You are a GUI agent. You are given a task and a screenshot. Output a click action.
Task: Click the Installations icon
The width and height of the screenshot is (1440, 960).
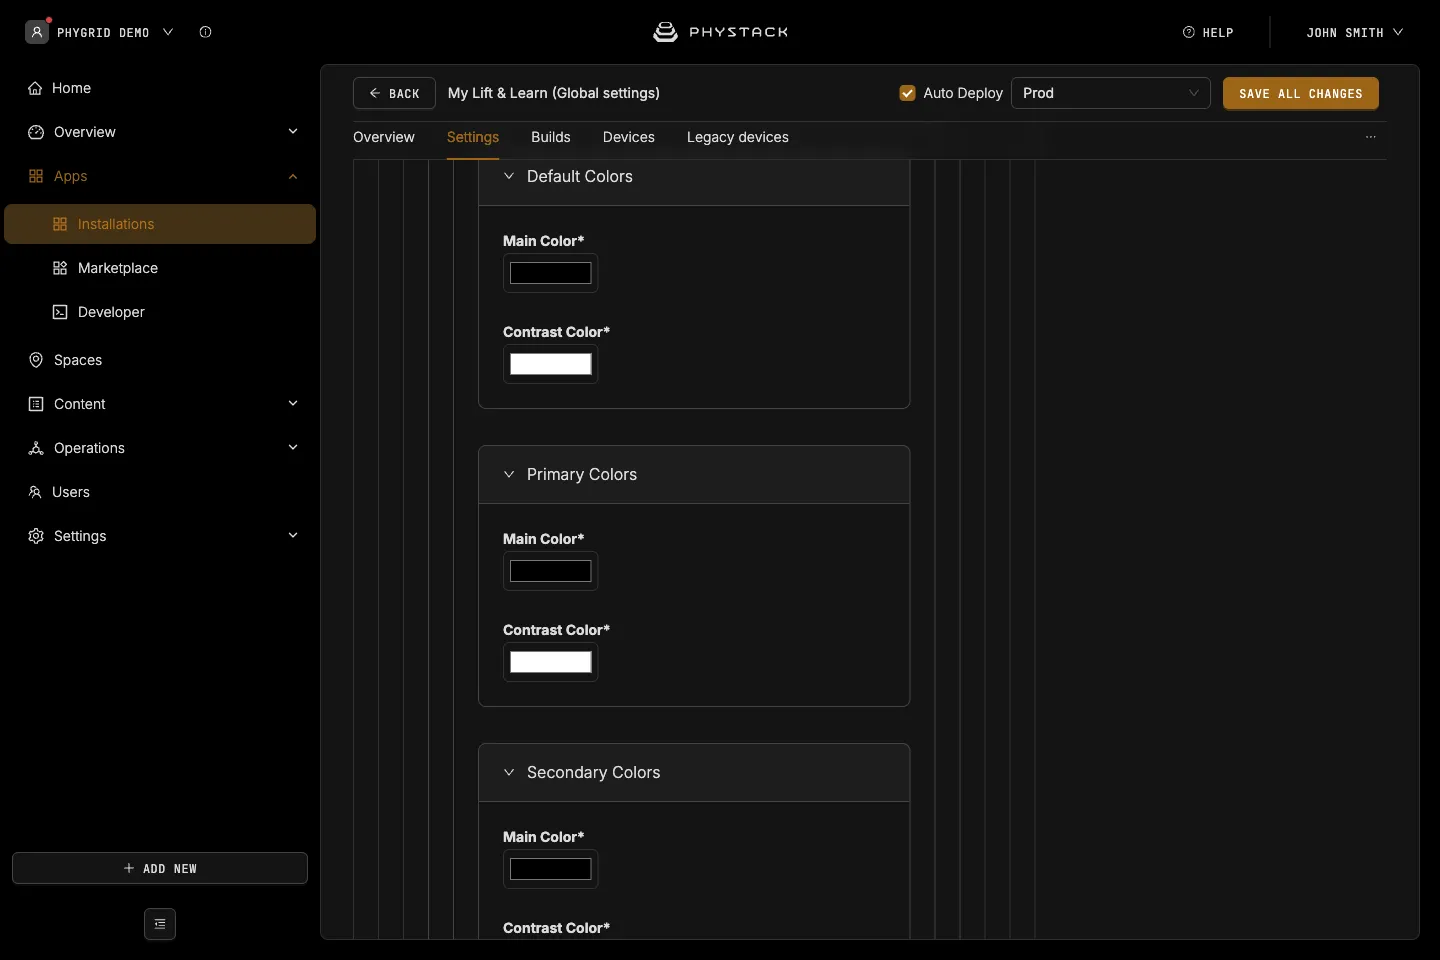pyautogui.click(x=60, y=224)
